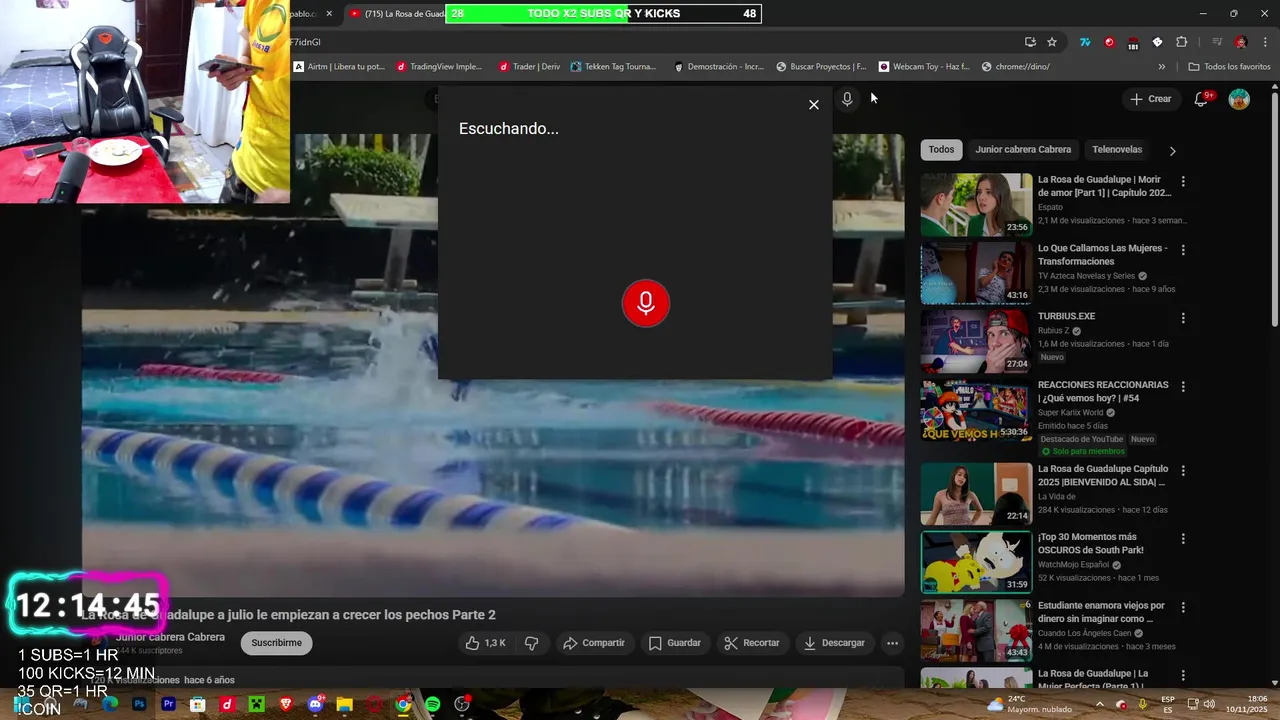Image resolution: width=1280 pixels, height=720 pixels.
Task: Select the Junior cabrera Cabrera chip
Action: pos(1023,150)
